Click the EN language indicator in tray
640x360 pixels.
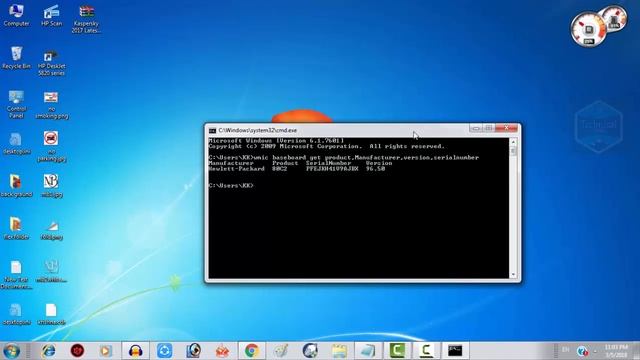pyautogui.click(x=565, y=350)
